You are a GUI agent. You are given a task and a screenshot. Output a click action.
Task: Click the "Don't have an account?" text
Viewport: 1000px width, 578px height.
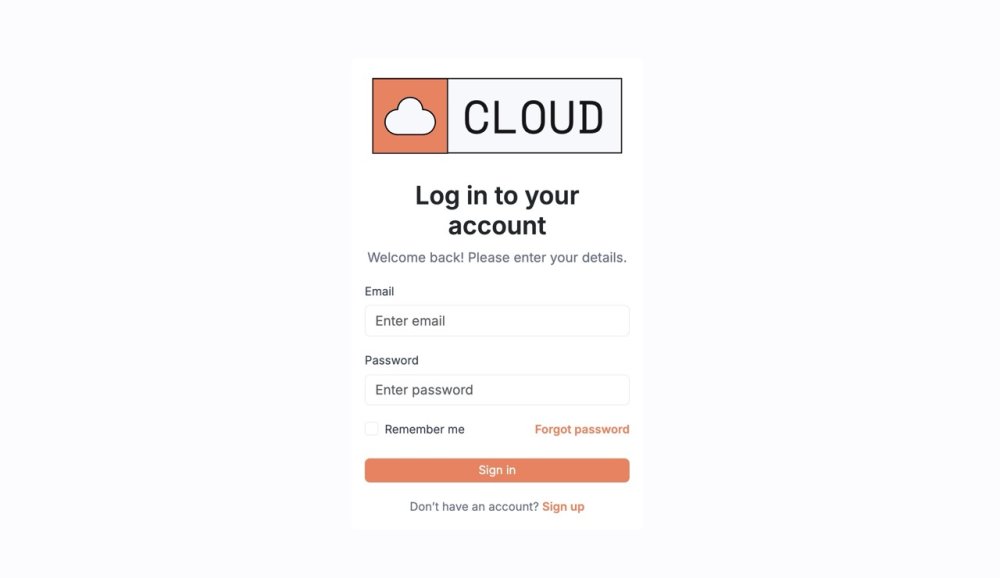click(474, 507)
